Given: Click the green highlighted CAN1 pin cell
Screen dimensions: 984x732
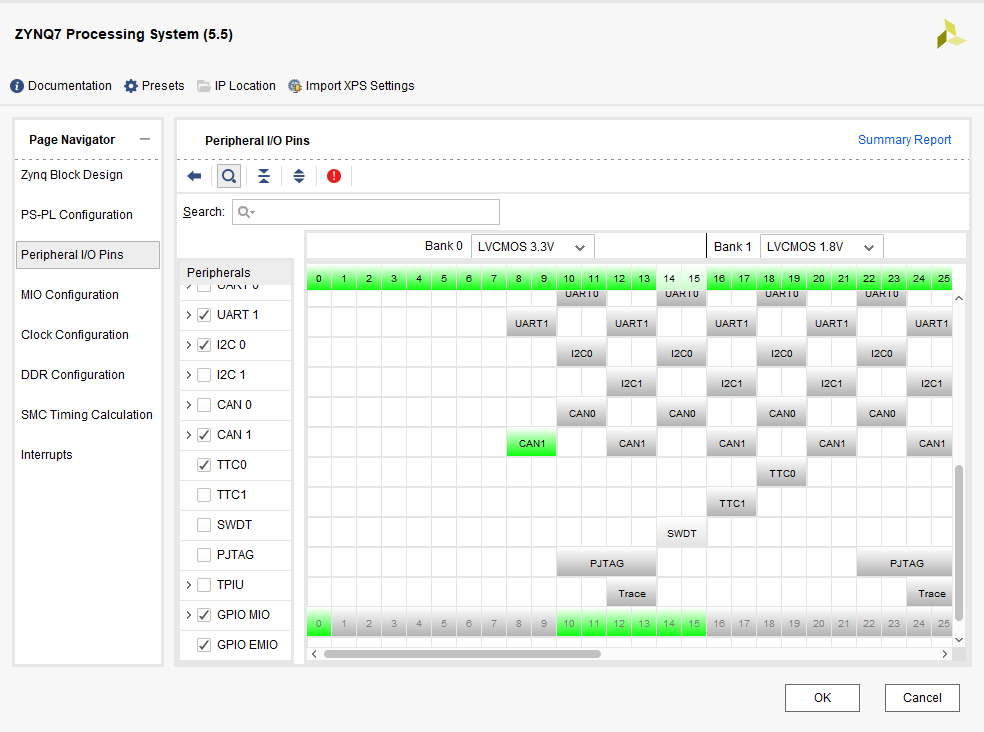Looking at the screenshot, I should click(x=532, y=444).
